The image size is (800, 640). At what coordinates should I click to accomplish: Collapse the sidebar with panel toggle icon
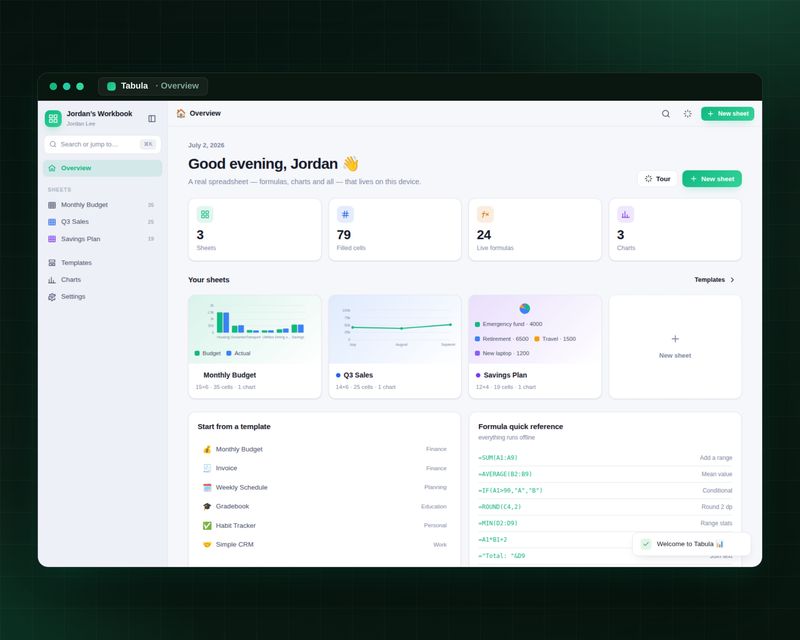pos(152,118)
